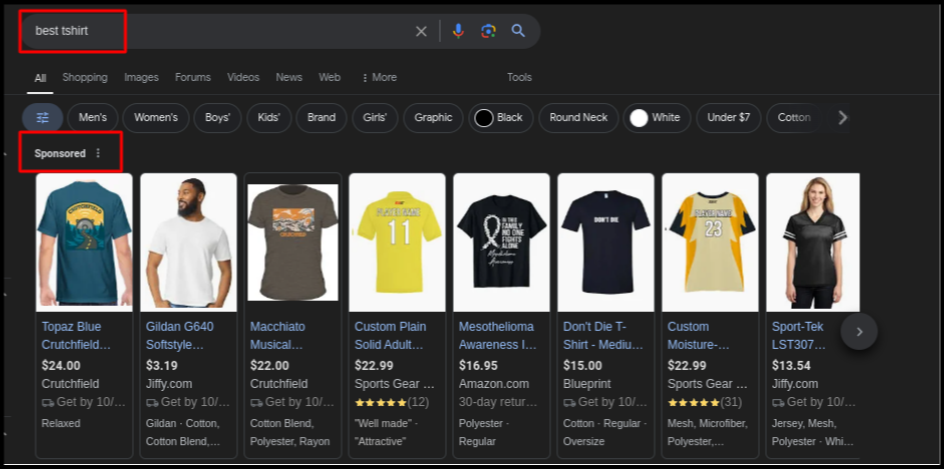Open the number 23 jersey image

click(x=710, y=242)
